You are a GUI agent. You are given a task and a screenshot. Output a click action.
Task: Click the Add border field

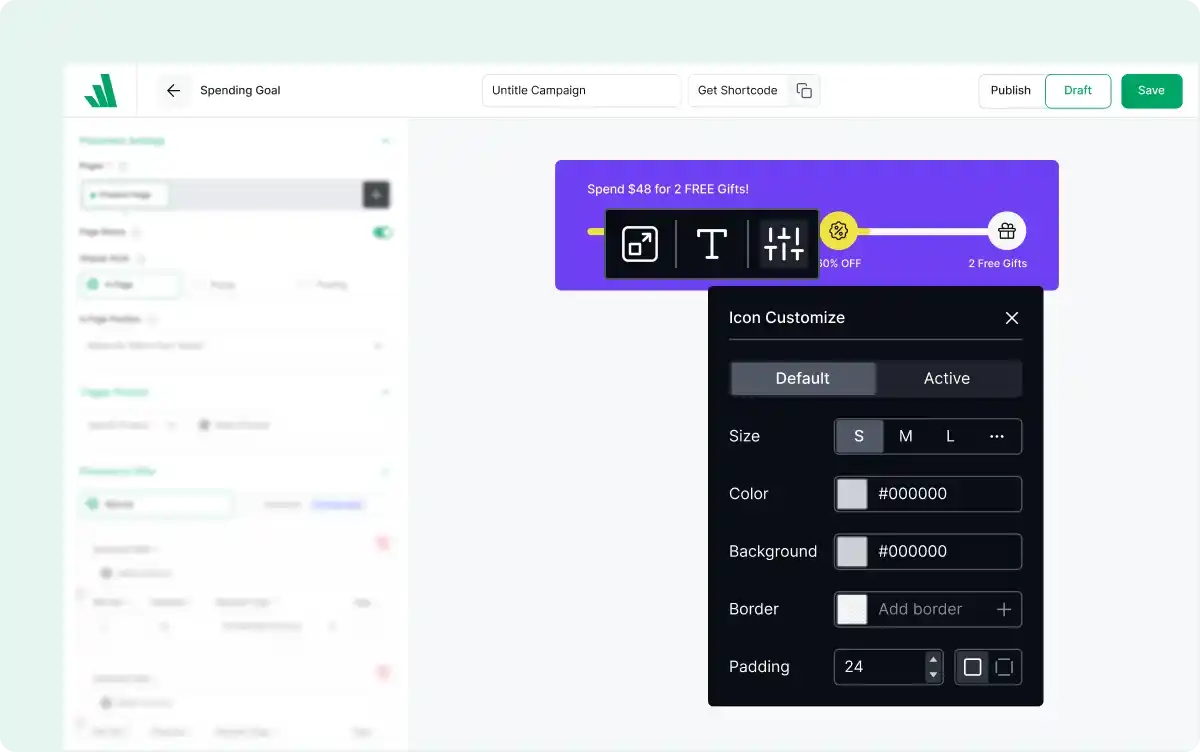pos(928,609)
